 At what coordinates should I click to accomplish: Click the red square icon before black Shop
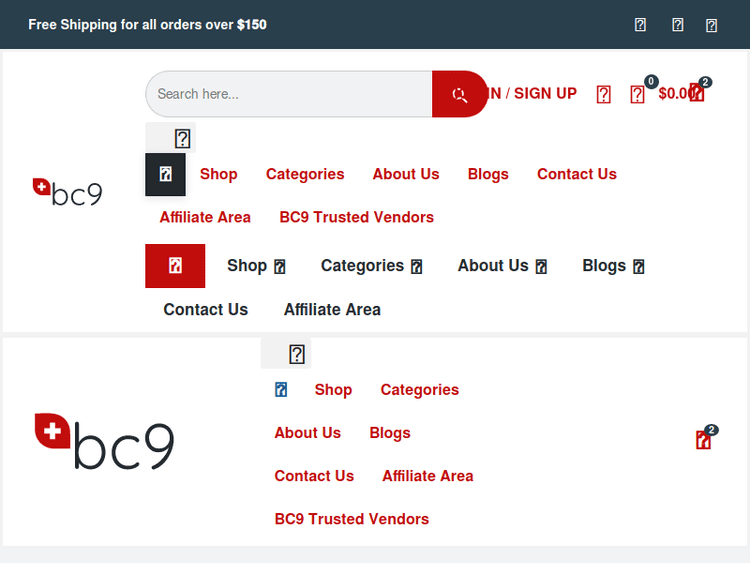(x=175, y=266)
